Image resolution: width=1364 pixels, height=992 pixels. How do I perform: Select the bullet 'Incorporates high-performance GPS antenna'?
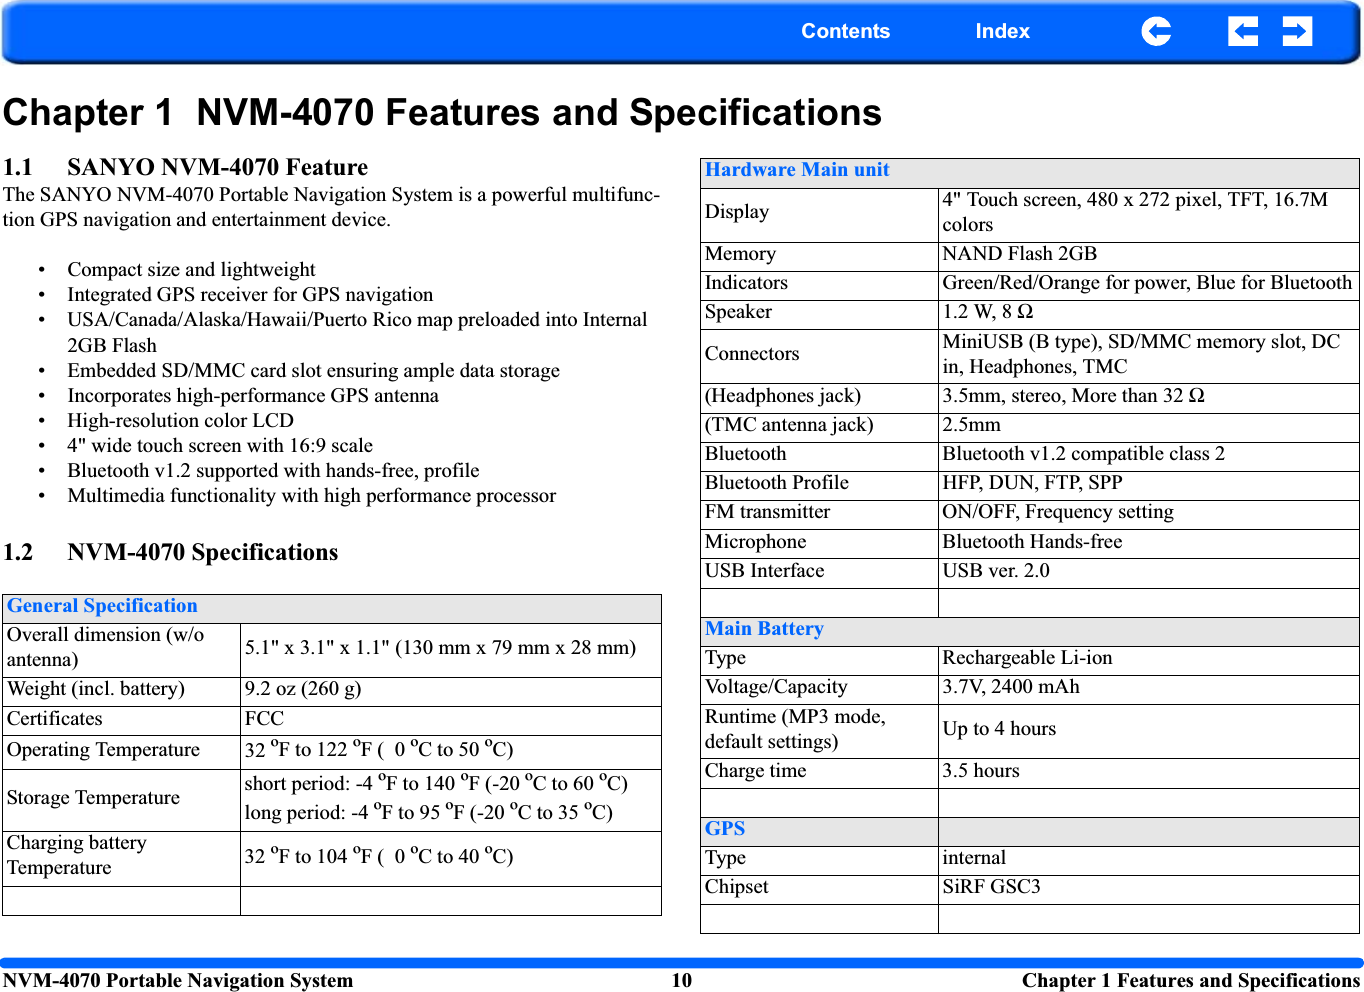[x=253, y=395]
